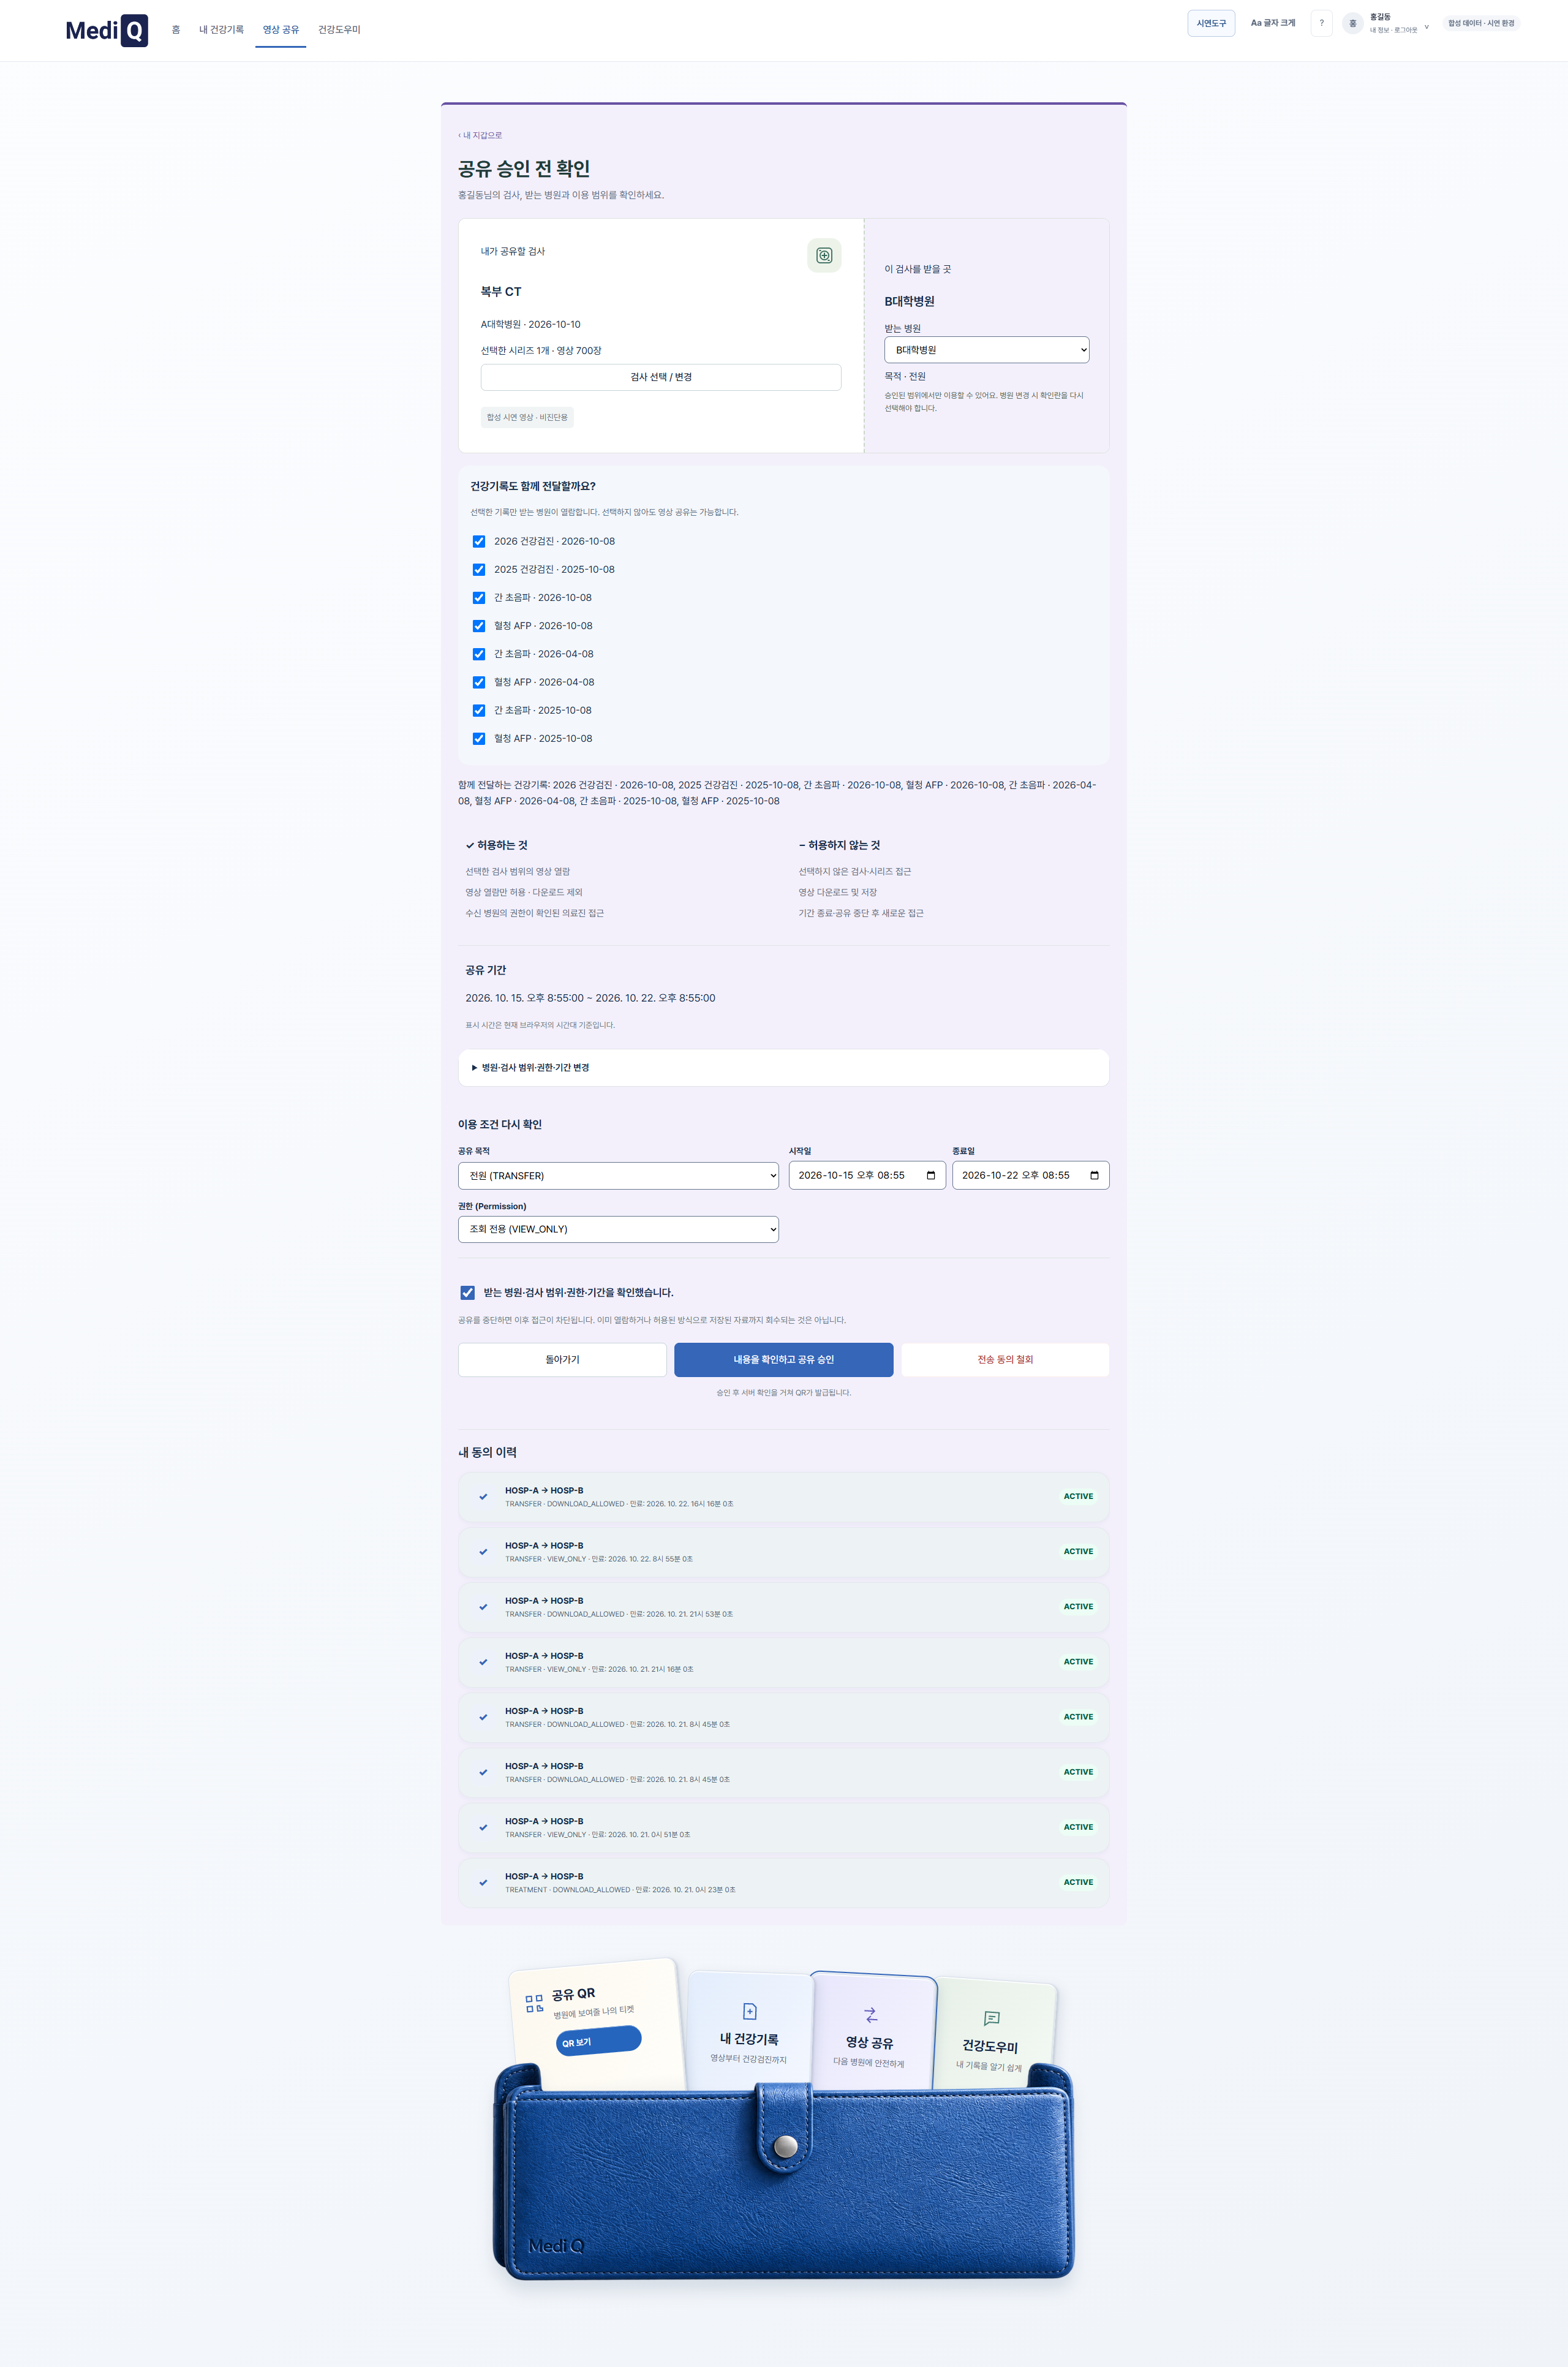Click the 내 지갑으로 back link

coord(480,135)
